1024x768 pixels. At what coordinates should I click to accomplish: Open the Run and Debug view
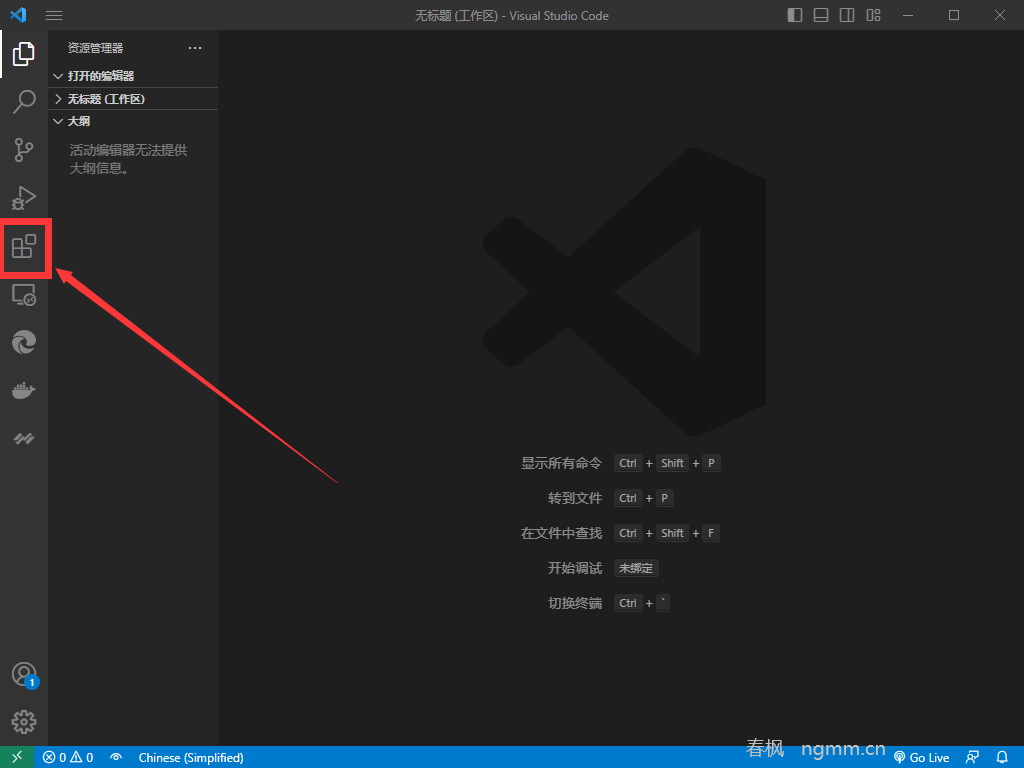pos(24,198)
